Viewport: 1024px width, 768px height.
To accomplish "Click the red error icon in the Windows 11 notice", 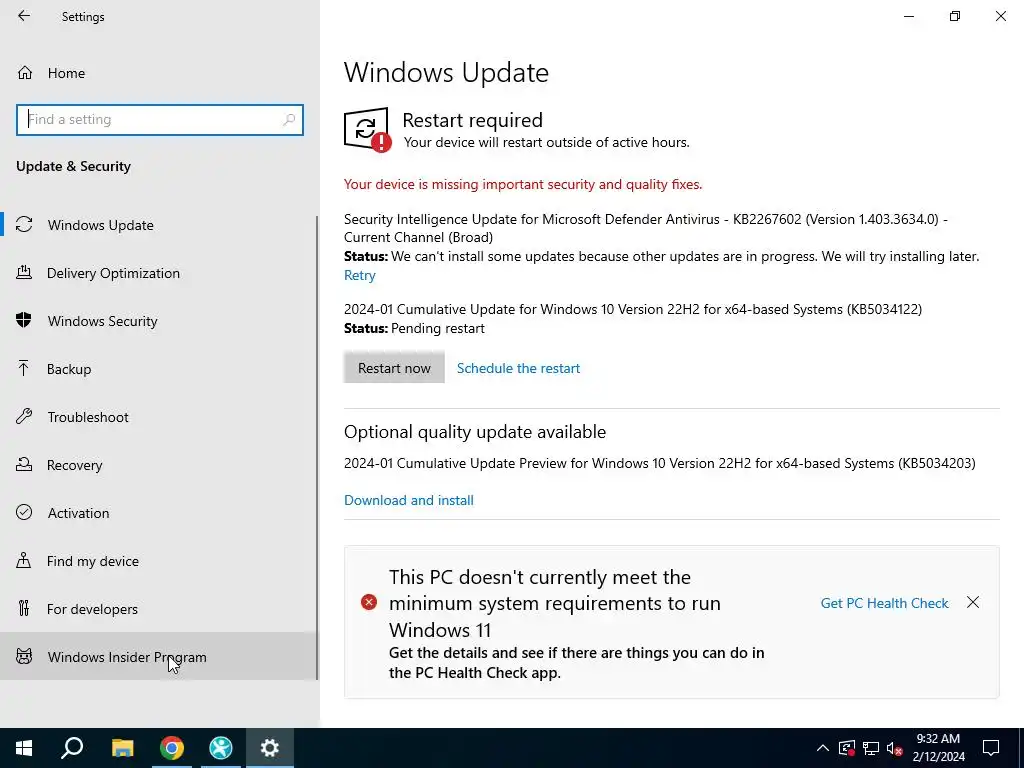I will coord(369,602).
